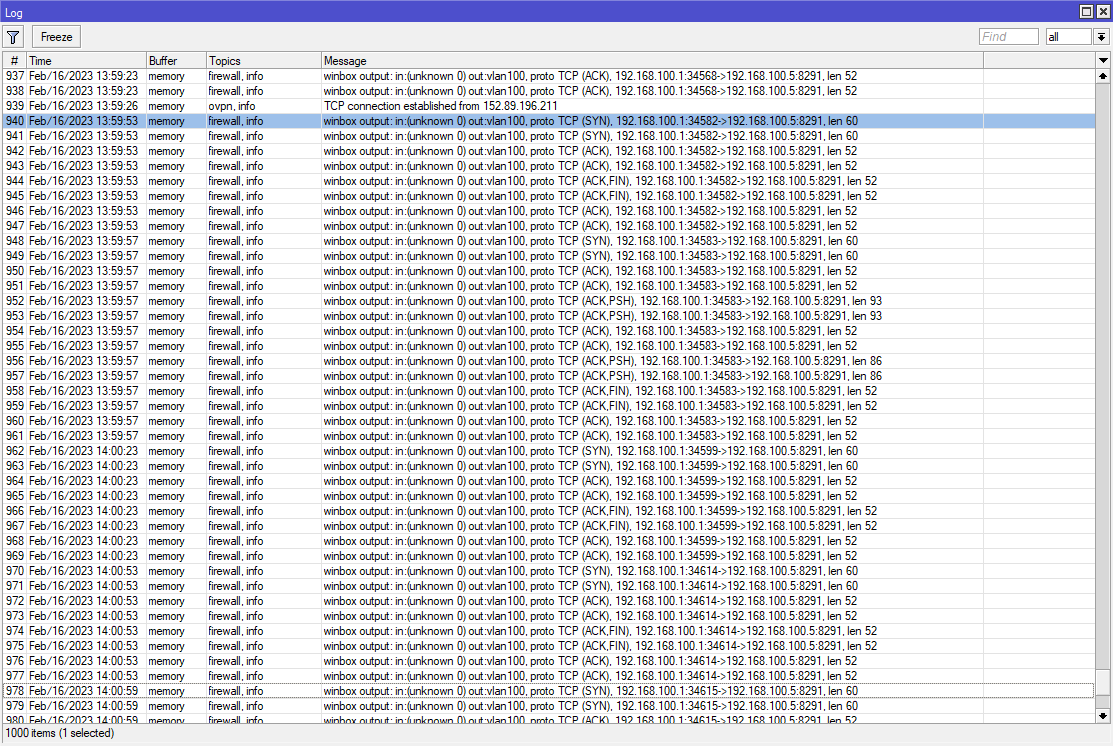Select log row 945
Viewport: 1113px width, 746px height.
549,196
